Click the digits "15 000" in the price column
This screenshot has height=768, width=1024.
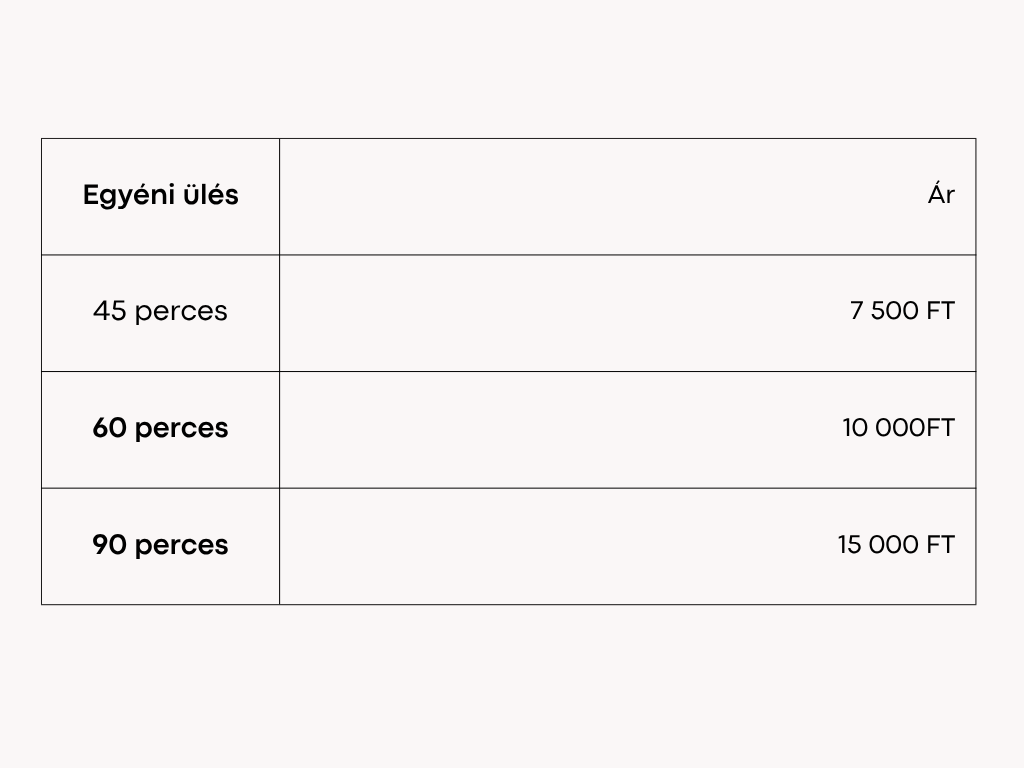[878, 545]
